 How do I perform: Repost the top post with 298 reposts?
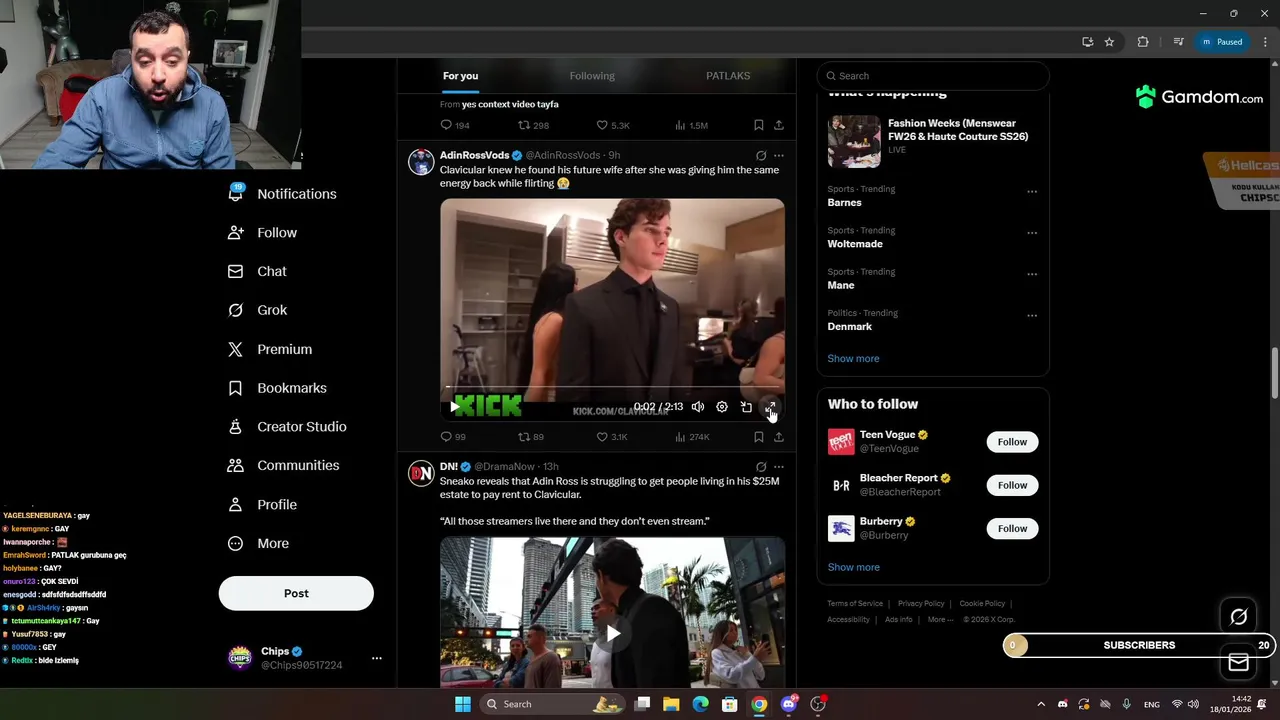533,125
